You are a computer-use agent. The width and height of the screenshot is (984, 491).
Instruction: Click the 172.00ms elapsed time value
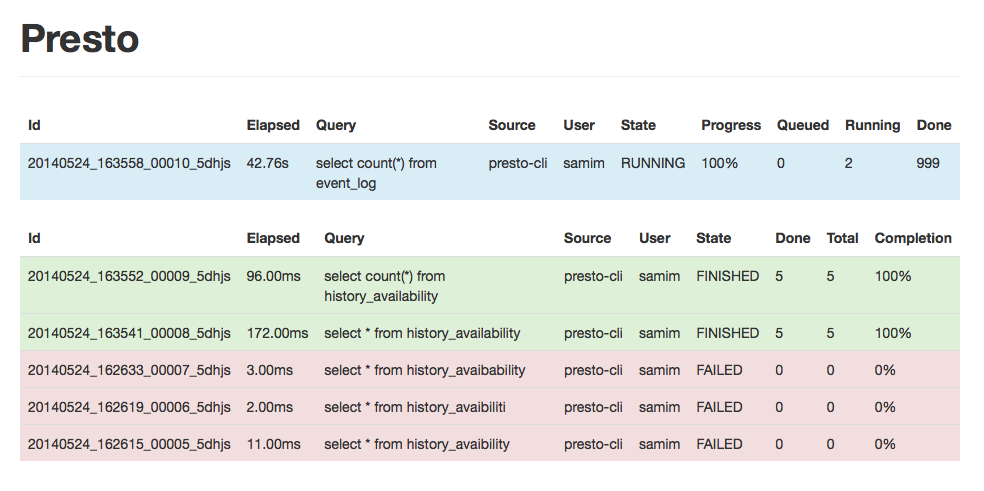click(x=277, y=333)
